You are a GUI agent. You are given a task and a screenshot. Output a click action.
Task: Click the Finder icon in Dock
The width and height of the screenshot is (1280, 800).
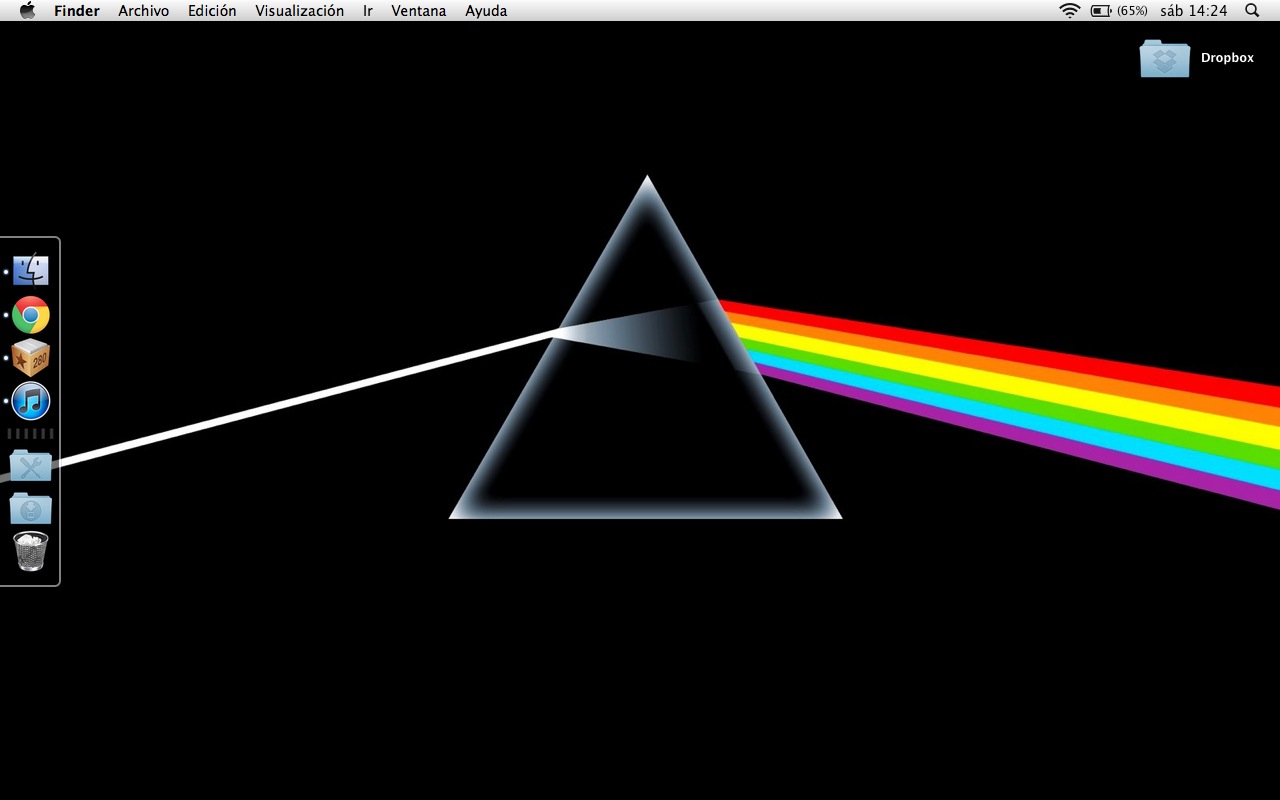31,270
